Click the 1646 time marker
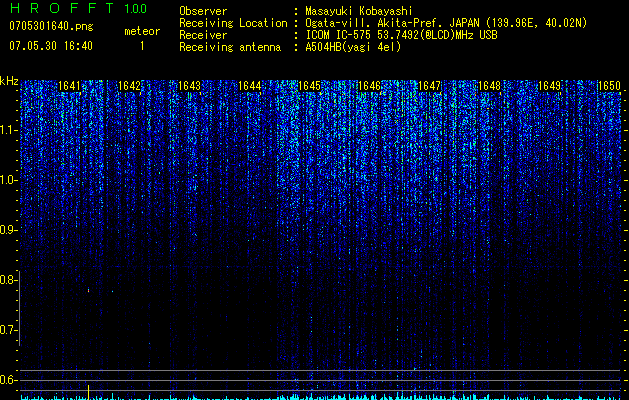 pos(369,86)
